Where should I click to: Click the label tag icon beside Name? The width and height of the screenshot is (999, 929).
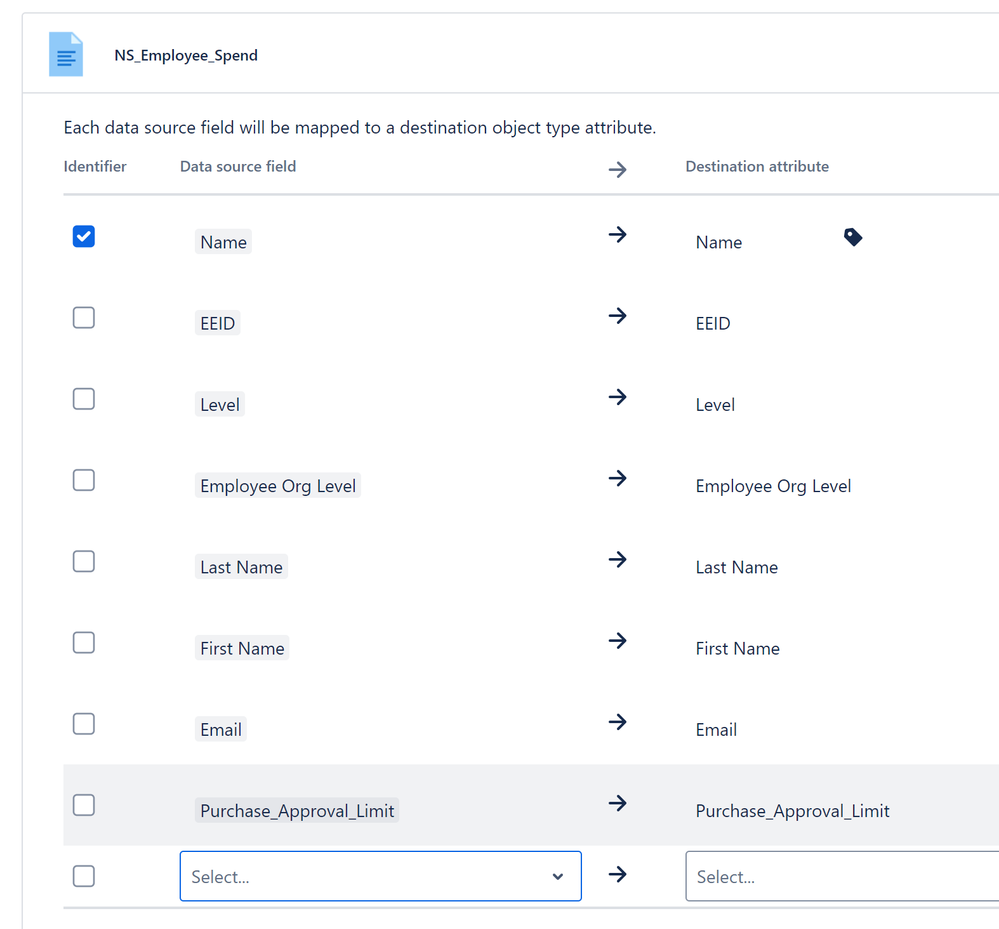(853, 237)
